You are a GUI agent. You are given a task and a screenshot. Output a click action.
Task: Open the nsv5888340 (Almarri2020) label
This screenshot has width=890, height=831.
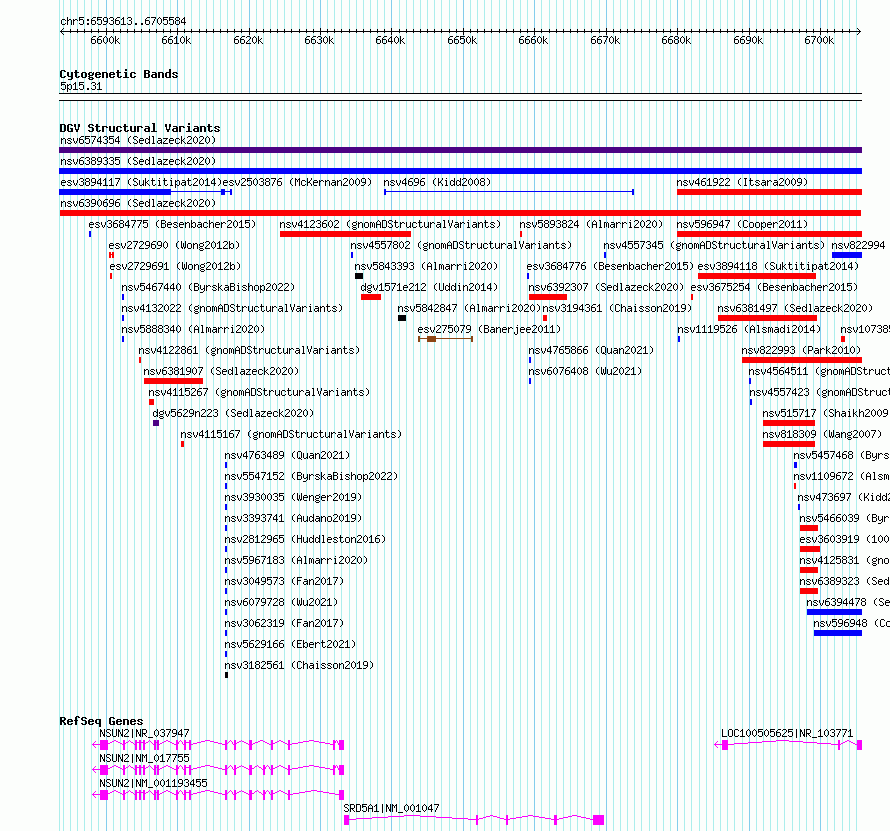(193, 329)
